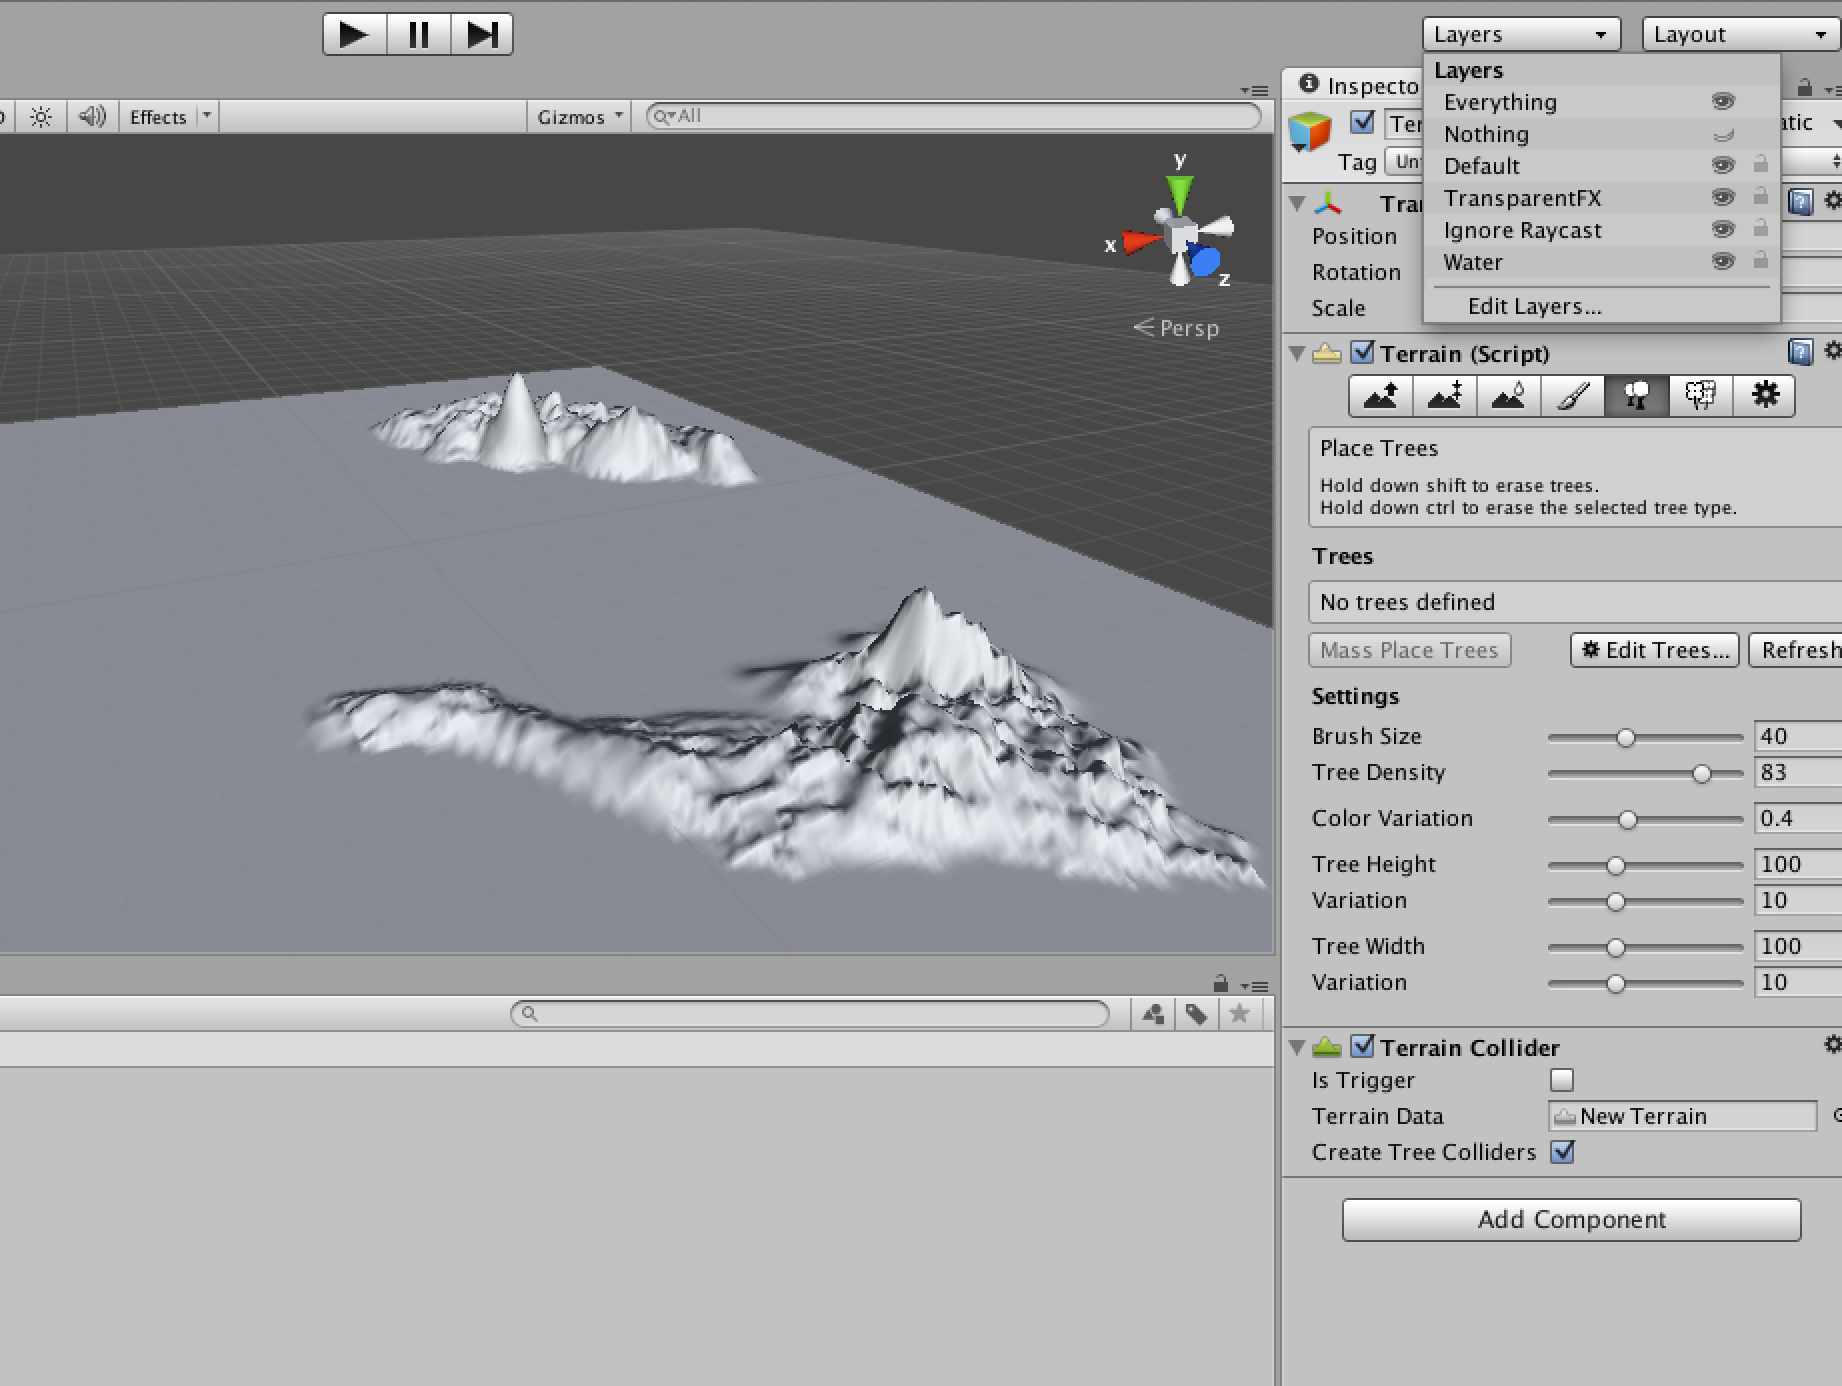Screen dimensions: 1842x1386
Task: Click the Terrain Data object picker circle
Action: pyautogui.click(x=1836, y=1115)
